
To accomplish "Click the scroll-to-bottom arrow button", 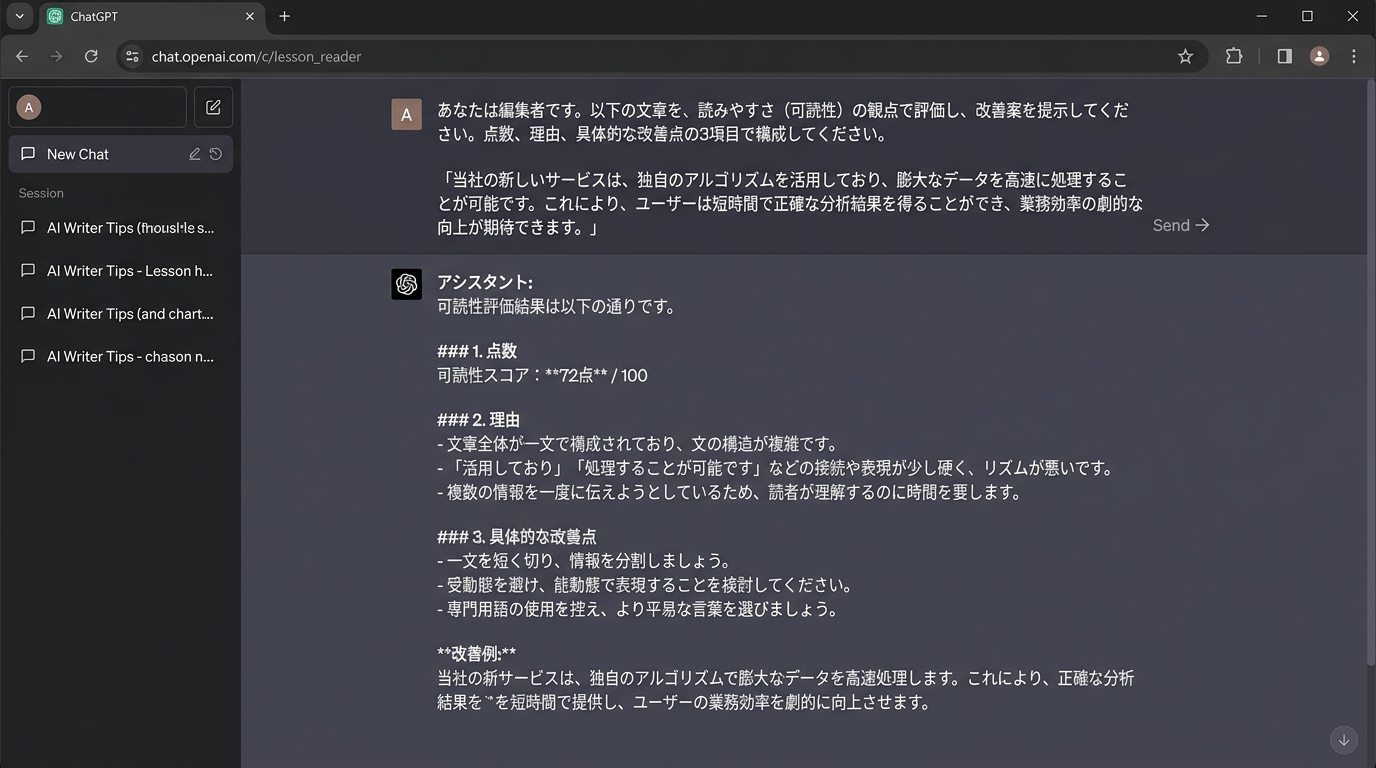I will point(1343,740).
